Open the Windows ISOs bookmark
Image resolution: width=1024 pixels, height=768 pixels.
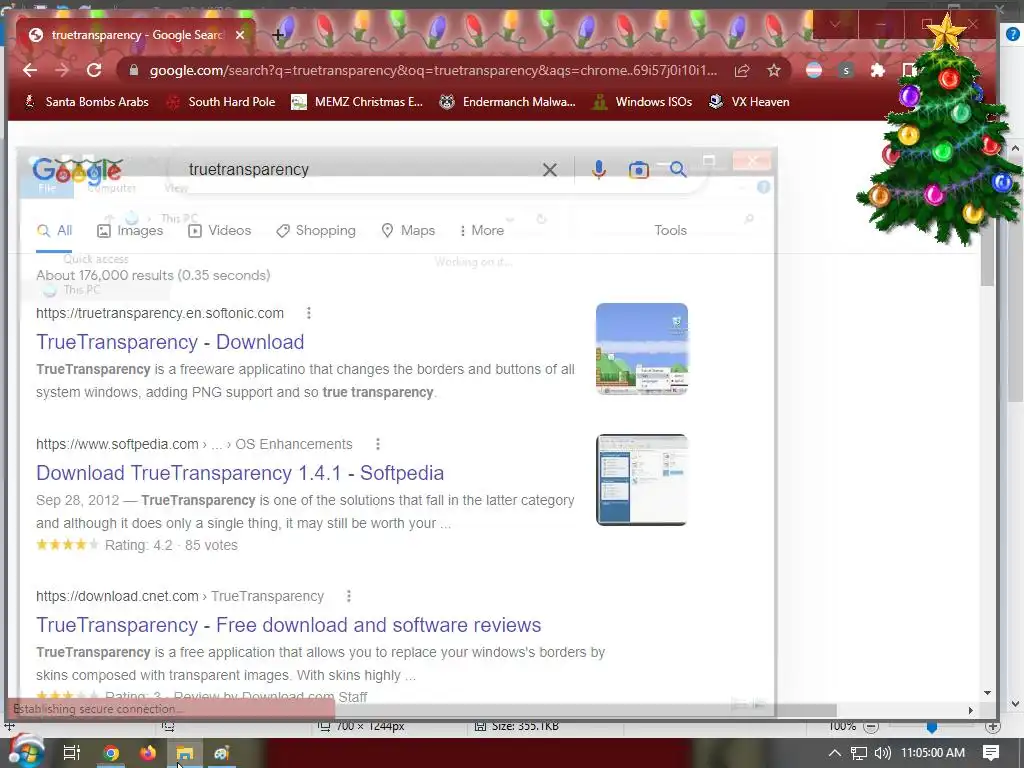[x=642, y=102]
